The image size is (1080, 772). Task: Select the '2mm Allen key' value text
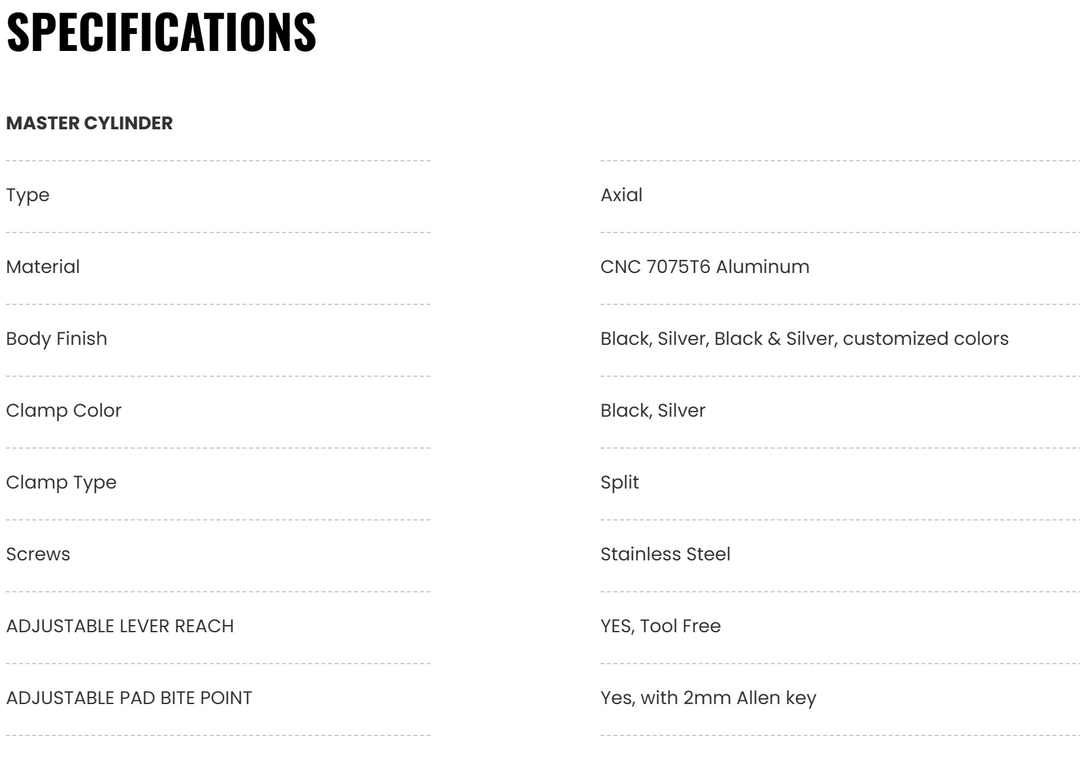[750, 698]
